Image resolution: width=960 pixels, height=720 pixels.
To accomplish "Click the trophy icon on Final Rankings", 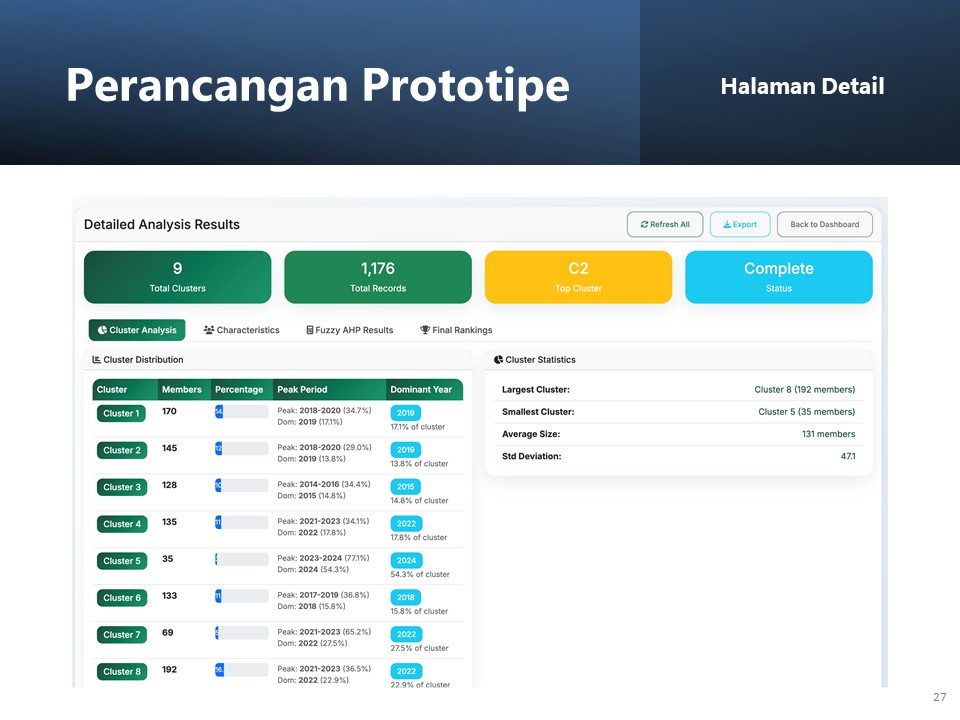I will [425, 330].
